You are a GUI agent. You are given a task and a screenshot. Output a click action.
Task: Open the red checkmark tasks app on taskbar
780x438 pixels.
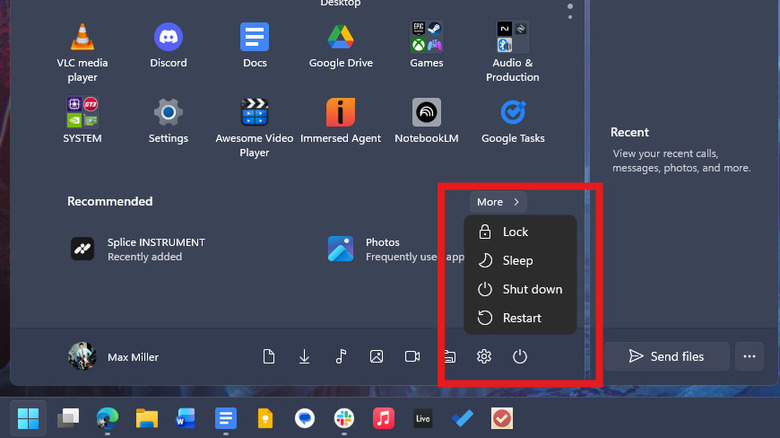point(502,418)
